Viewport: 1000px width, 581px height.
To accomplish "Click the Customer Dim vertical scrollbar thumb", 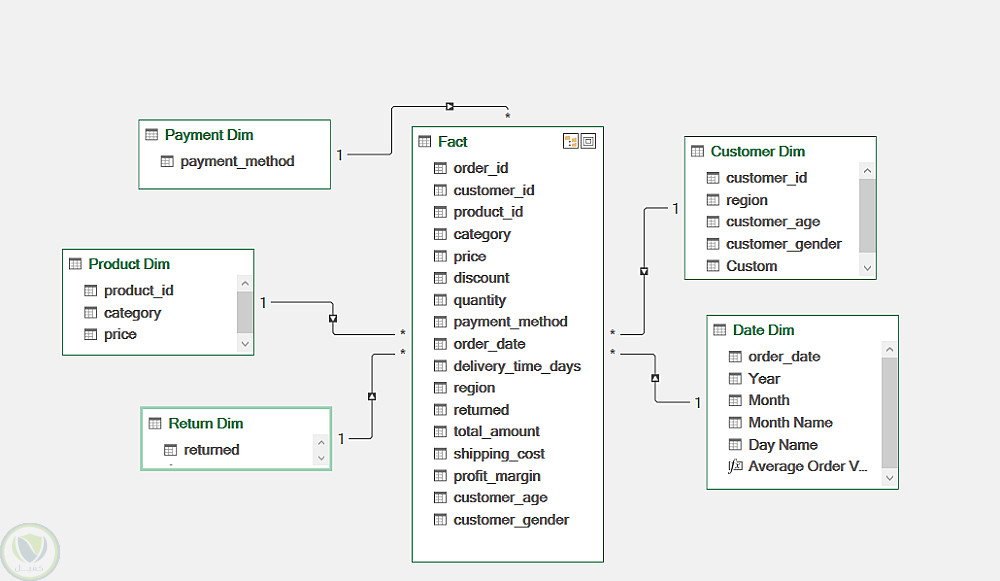I will (x=867, y=216).
